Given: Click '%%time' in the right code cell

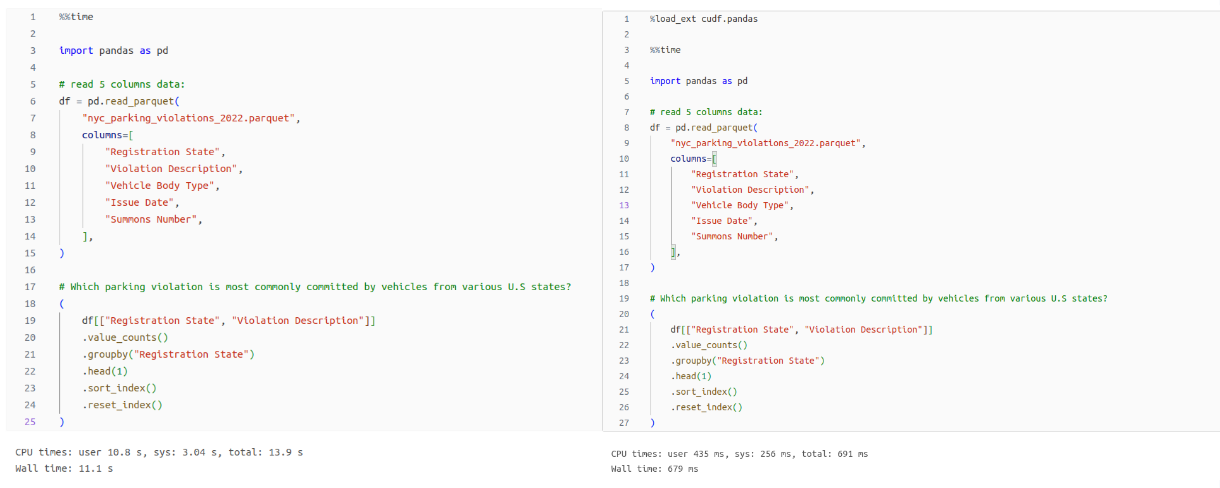Looking at the screenshot, I should pyautogui.click(x=665, y=49).
